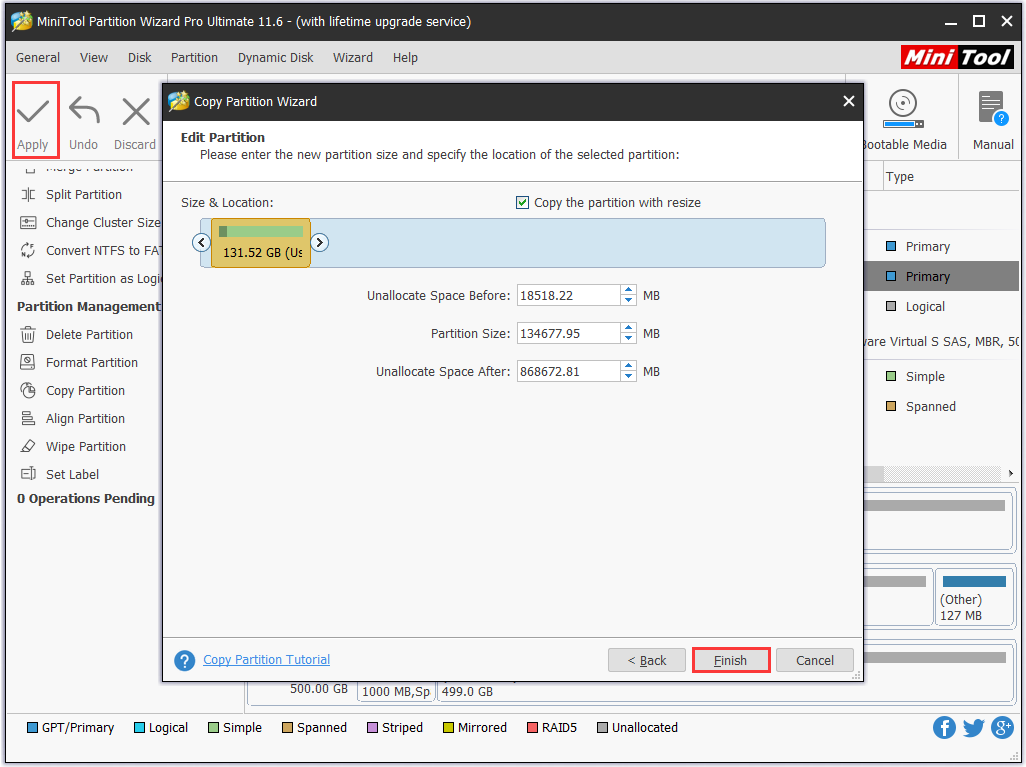Increase Unallocate Space Before value
This screenshot has width=1026, height=767.
(x=628, y=290)
